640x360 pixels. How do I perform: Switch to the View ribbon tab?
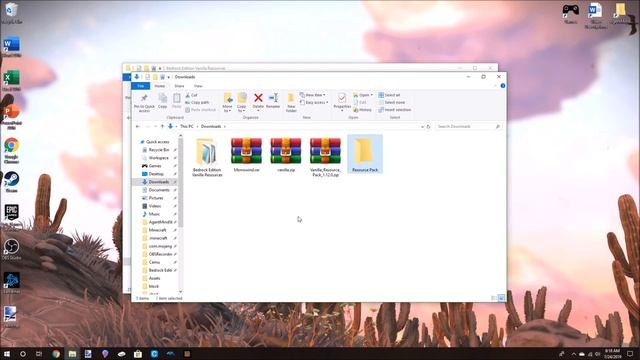click(198, 86)
